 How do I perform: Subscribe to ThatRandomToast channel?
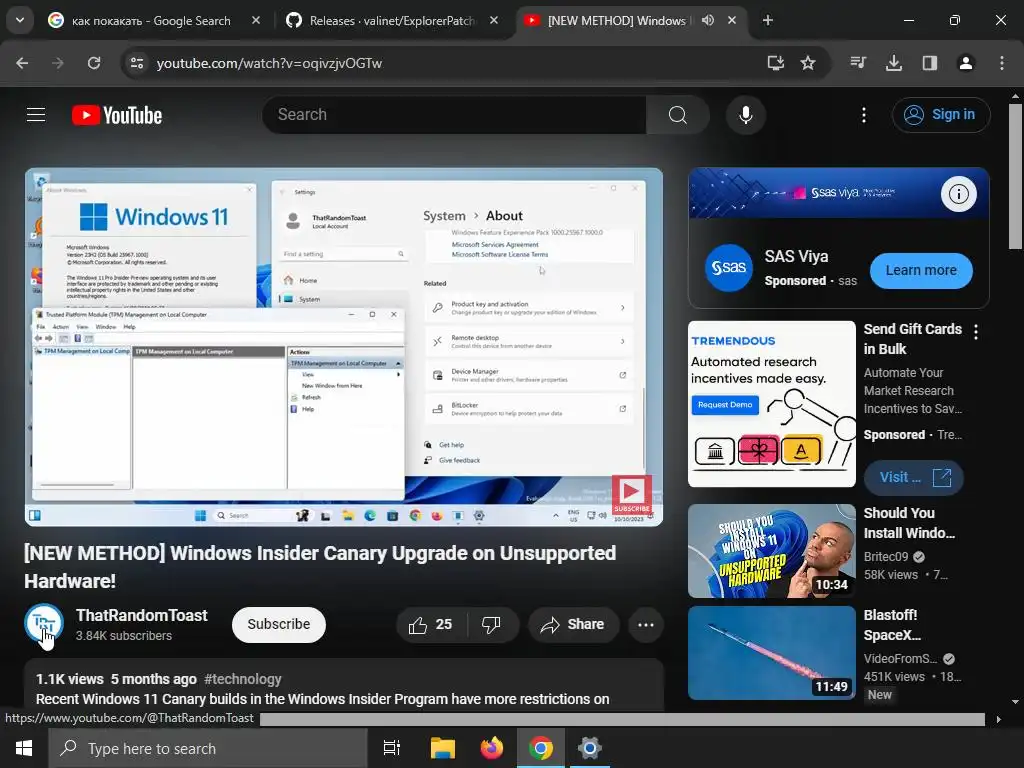(x=279, y=624)
